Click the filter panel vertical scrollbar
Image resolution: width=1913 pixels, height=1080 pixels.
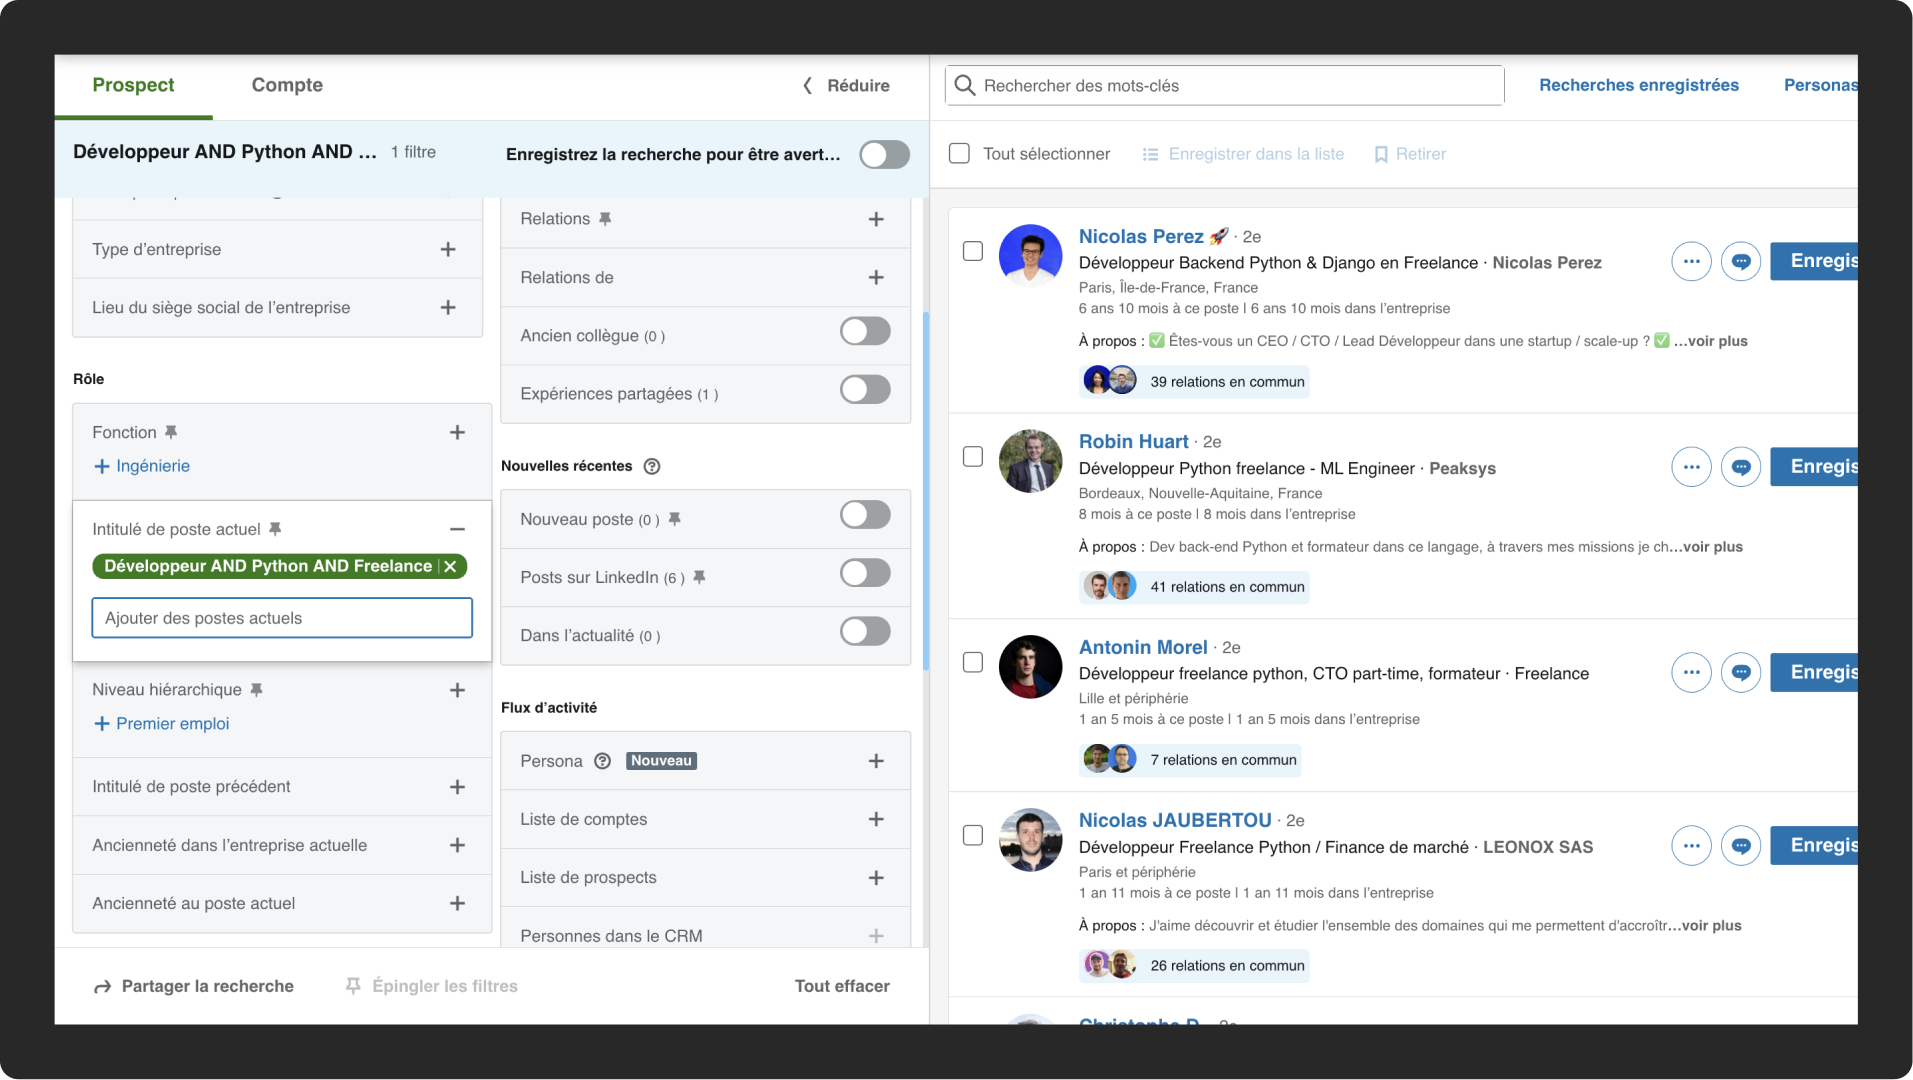coord(926,490)
